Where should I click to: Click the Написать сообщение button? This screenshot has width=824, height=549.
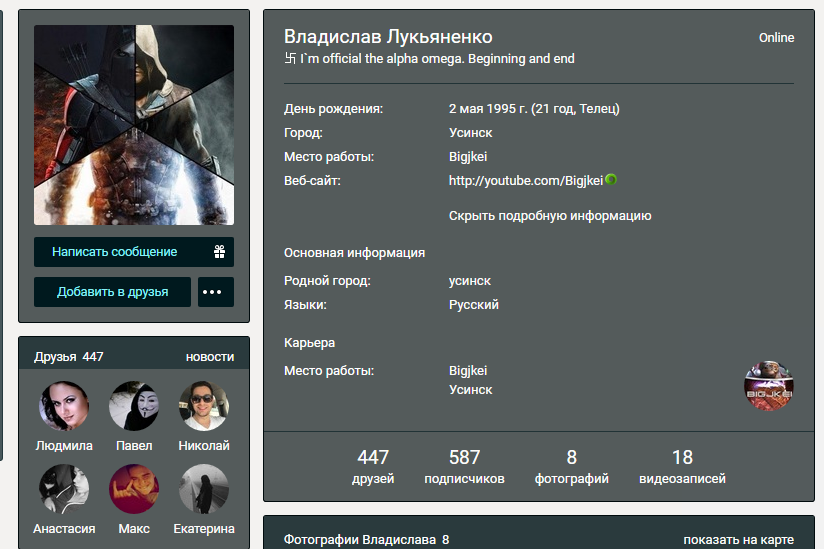(134, 252)
